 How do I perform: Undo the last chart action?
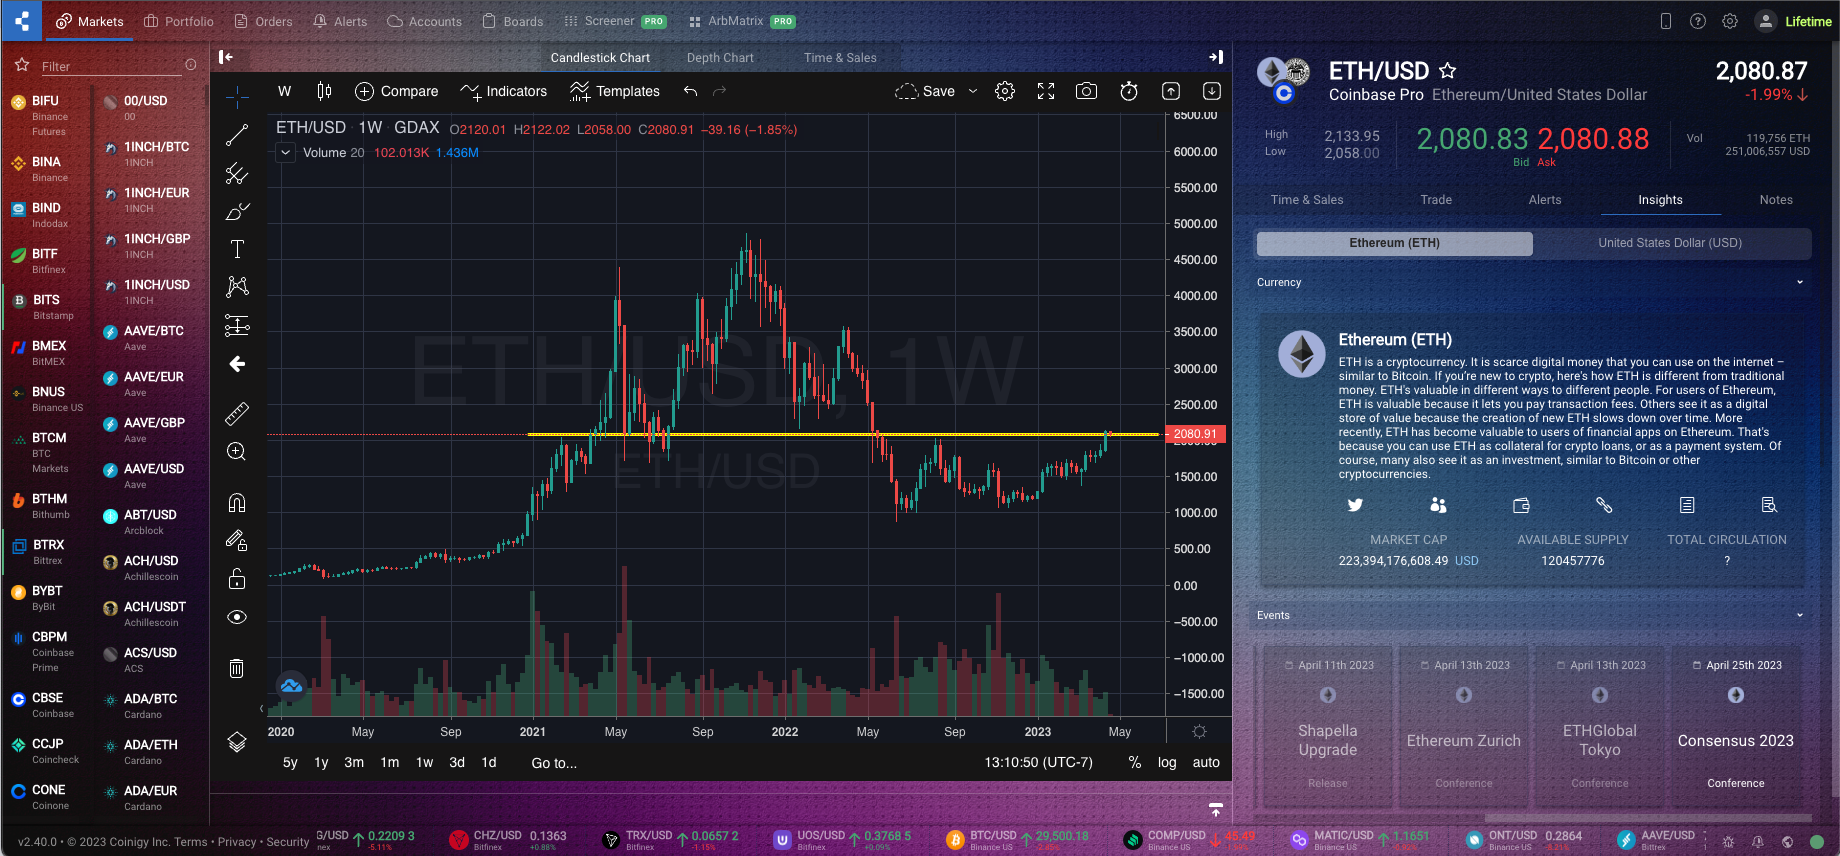690,91
